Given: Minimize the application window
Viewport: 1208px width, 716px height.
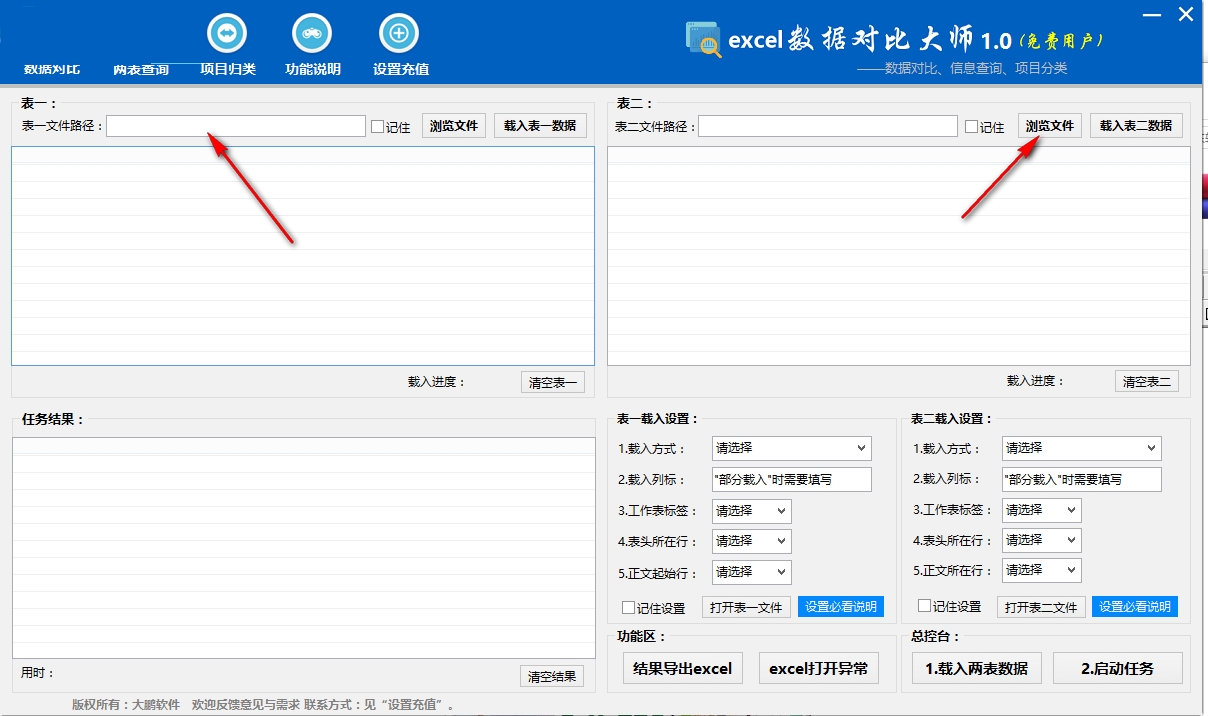Looking at the screenshot, I should 1150,14.
